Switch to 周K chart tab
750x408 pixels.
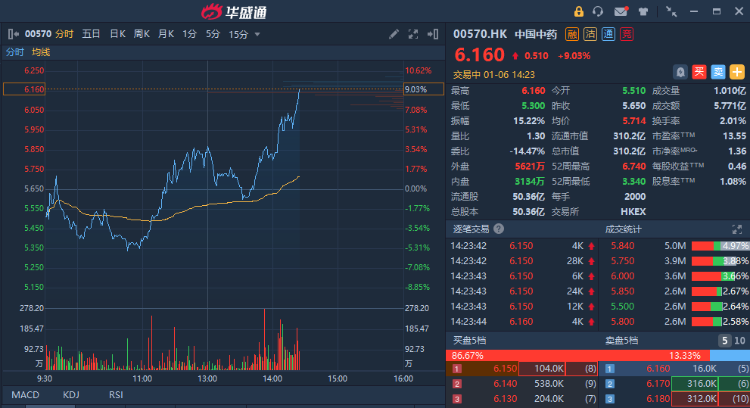point(142,34)
